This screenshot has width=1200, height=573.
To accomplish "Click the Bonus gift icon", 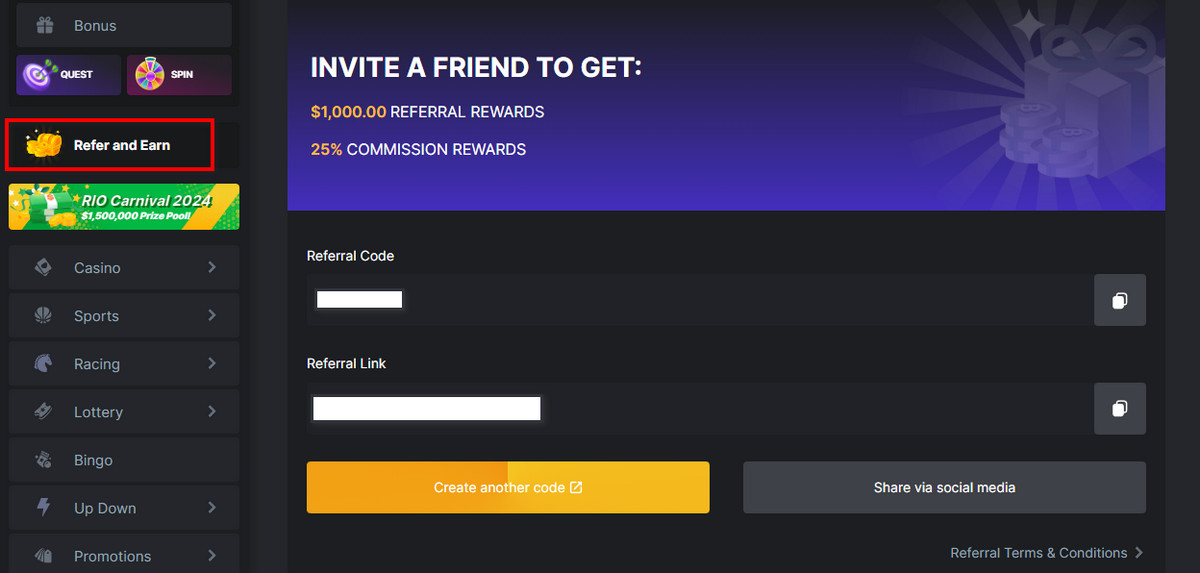I will 44,25.
